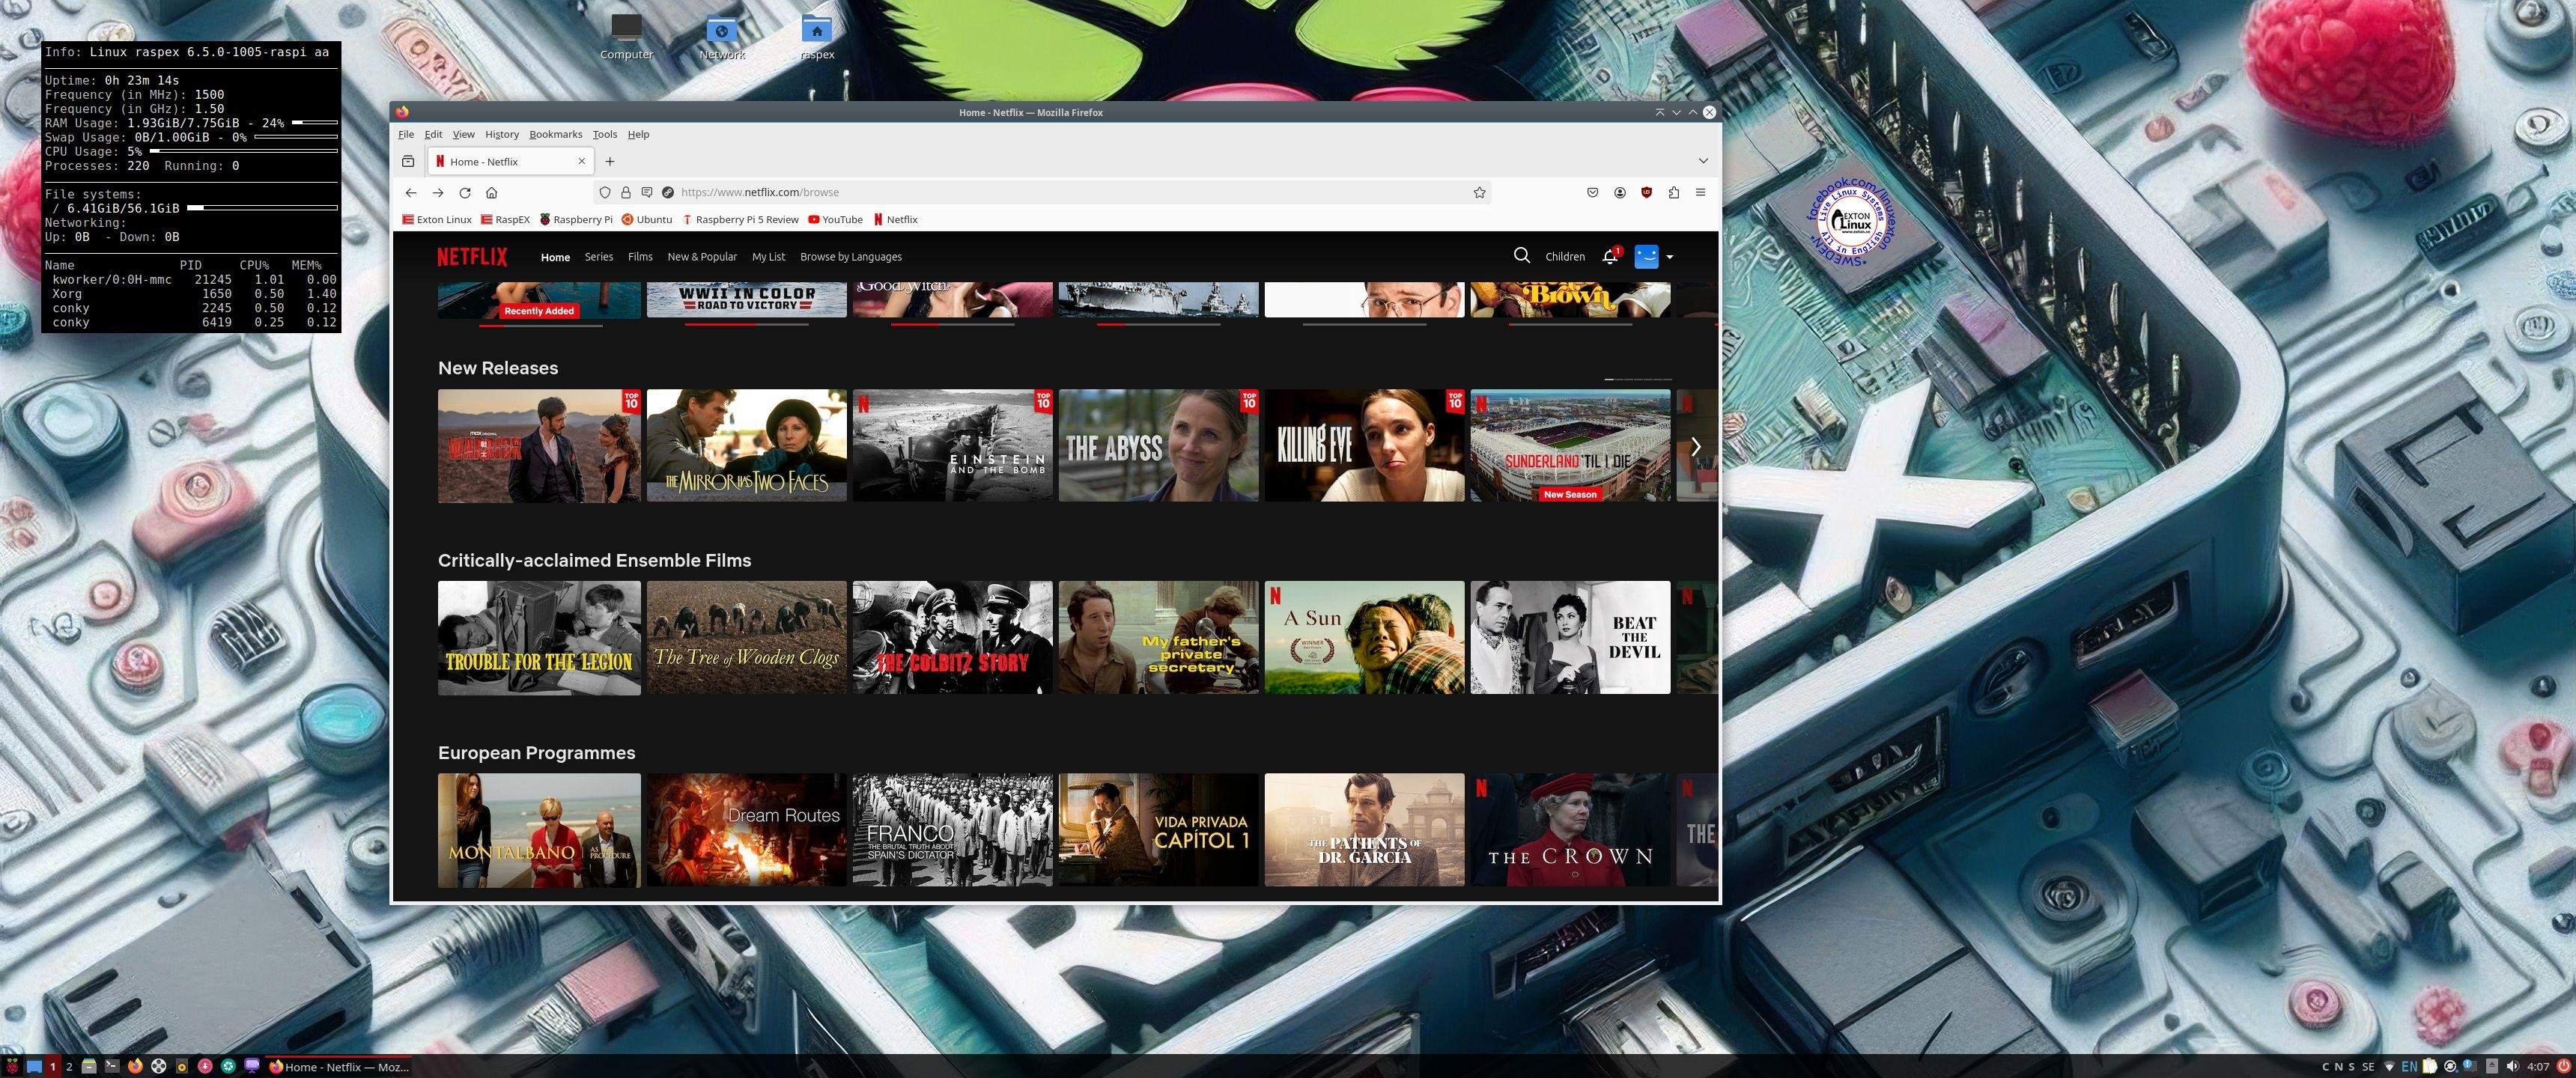Image resolution: width=2576 pixels, height=1078 pixels.
Task: Open file manager from taskbar
Action: (89, 1067)
